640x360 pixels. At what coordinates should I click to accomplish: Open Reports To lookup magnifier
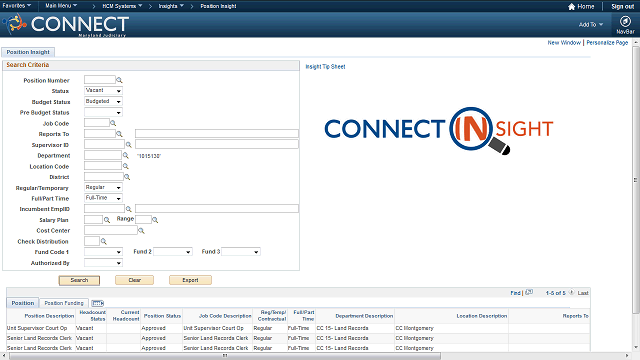[x=119, y=134]
